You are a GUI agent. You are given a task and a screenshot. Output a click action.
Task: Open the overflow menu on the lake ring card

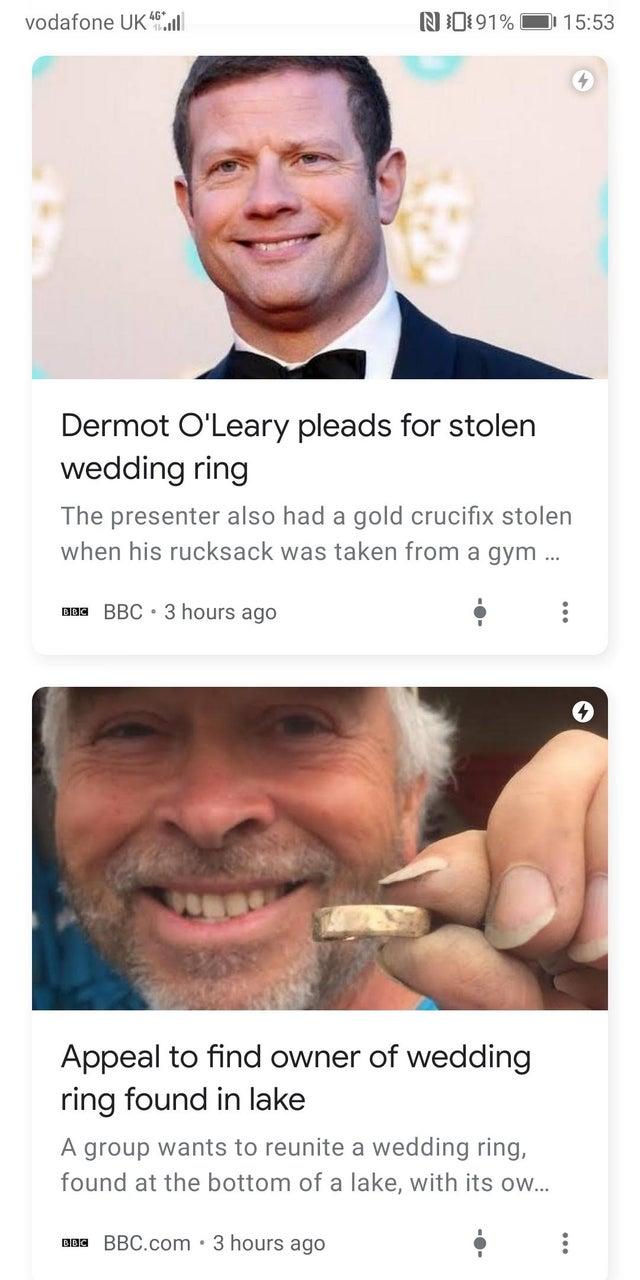565,1243
